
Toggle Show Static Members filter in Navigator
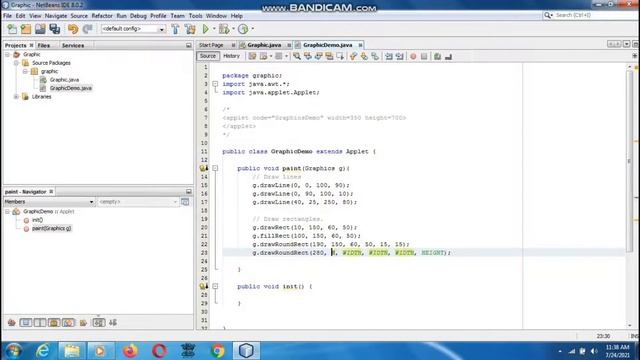point(40,323)
